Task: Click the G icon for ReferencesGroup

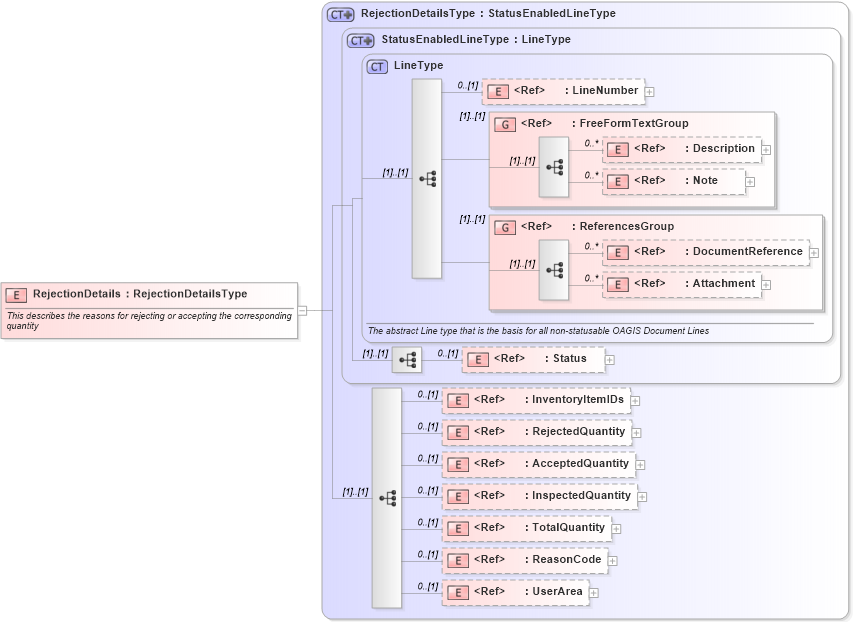Action: [x=503, y=226]
